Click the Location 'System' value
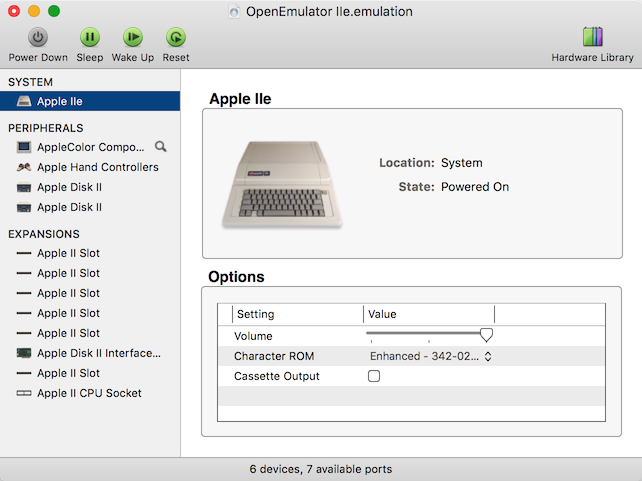 pyautogui.click(x=461, y=163)
